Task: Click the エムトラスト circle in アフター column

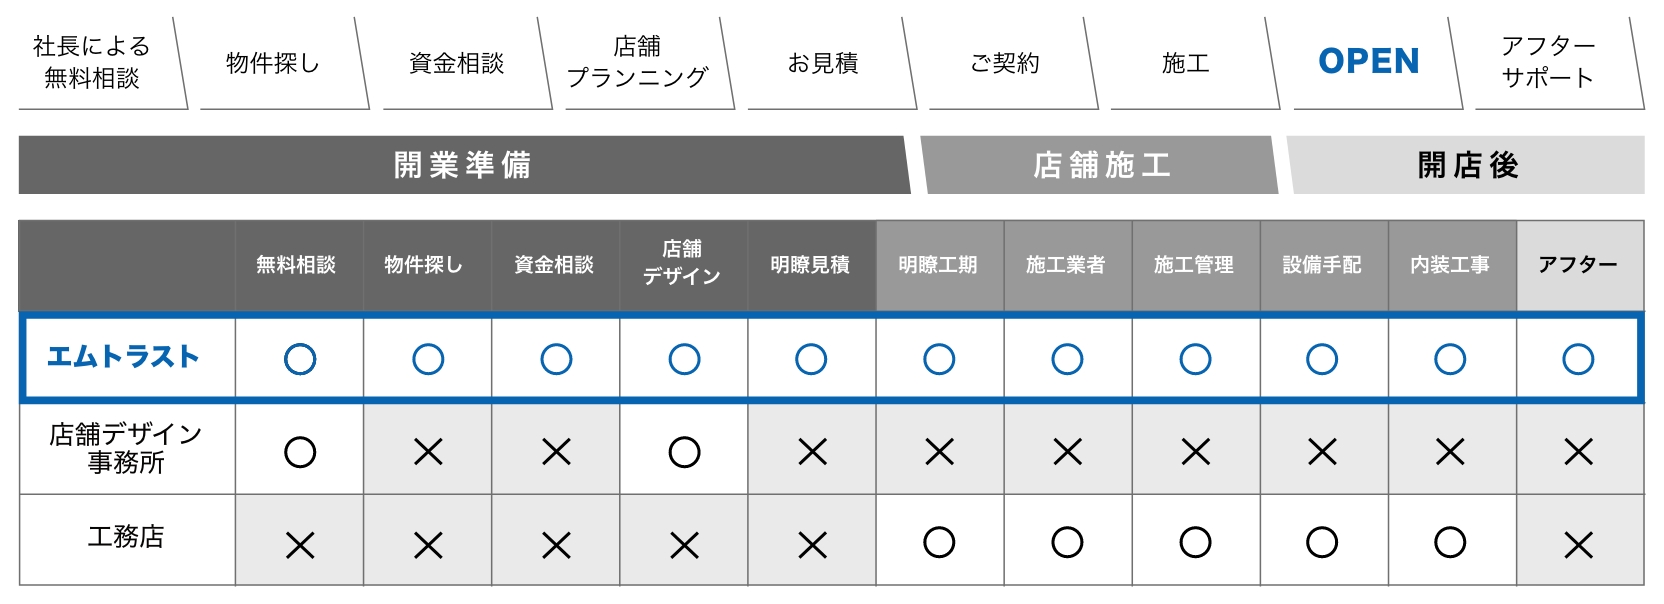Action: click(x=1578, y=359)
